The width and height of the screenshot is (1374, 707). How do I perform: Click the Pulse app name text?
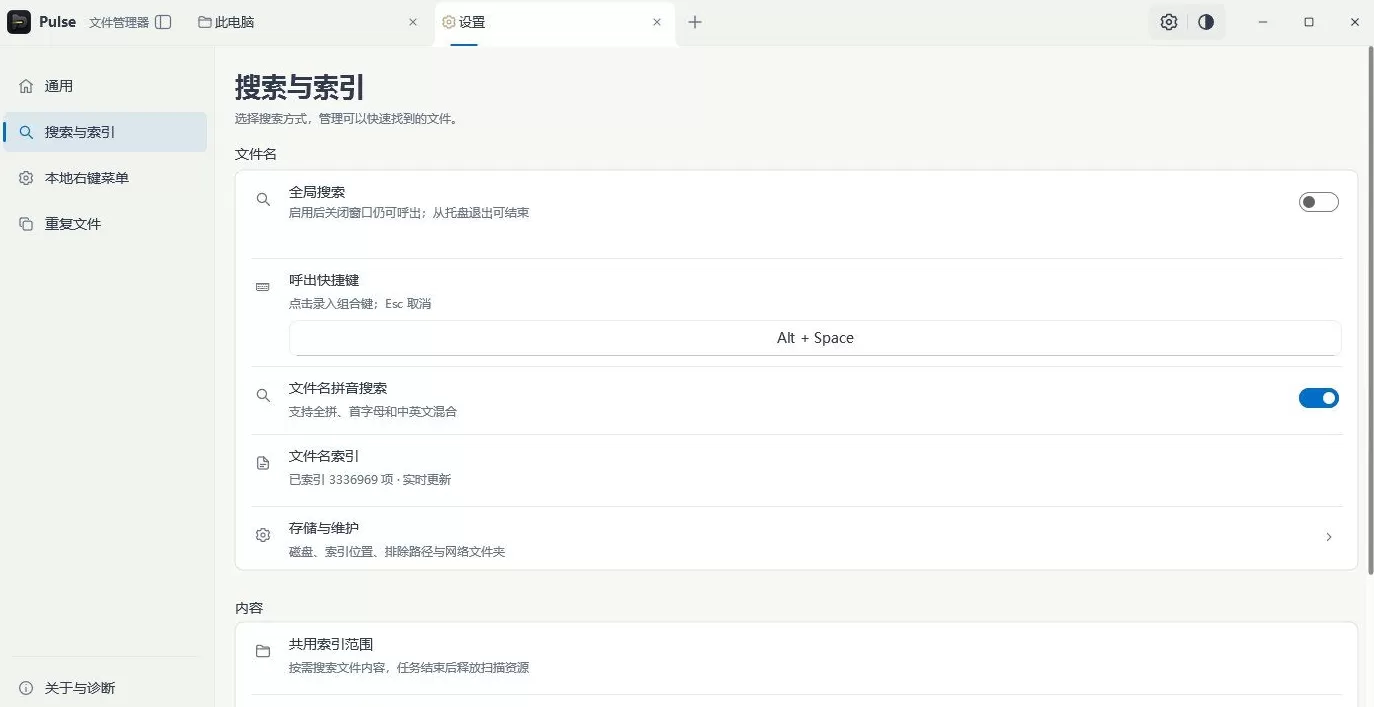[x=58, y=22]
